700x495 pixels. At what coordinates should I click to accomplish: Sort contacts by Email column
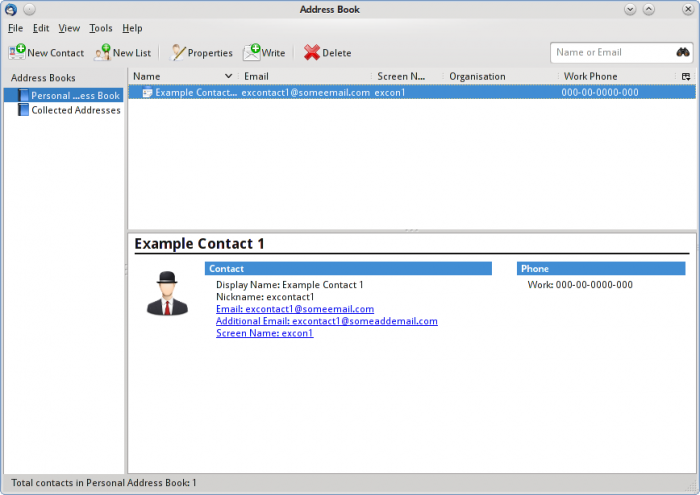[305, 76]
